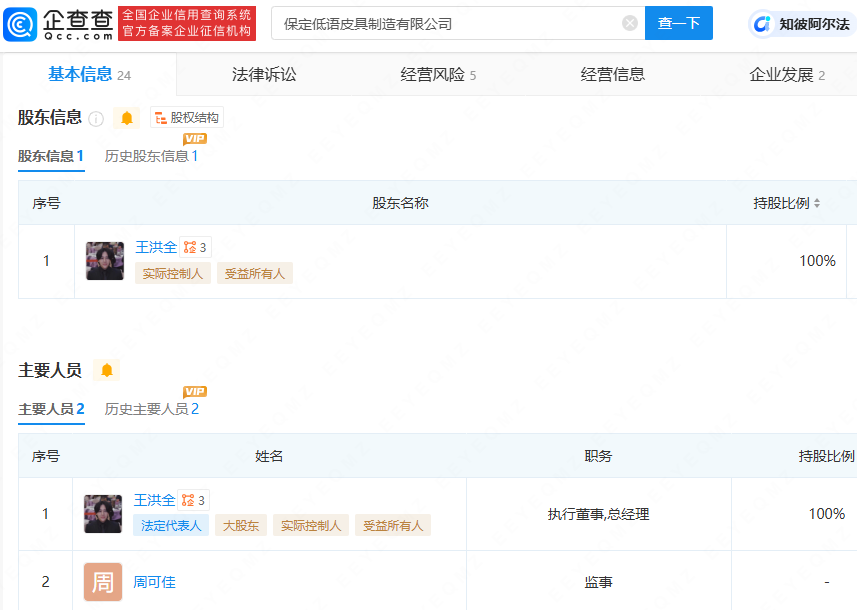Viewport: 857px width, 610px height.
Task: Click the VIP badge above 历史股东信息
Action: pos(196,140)
